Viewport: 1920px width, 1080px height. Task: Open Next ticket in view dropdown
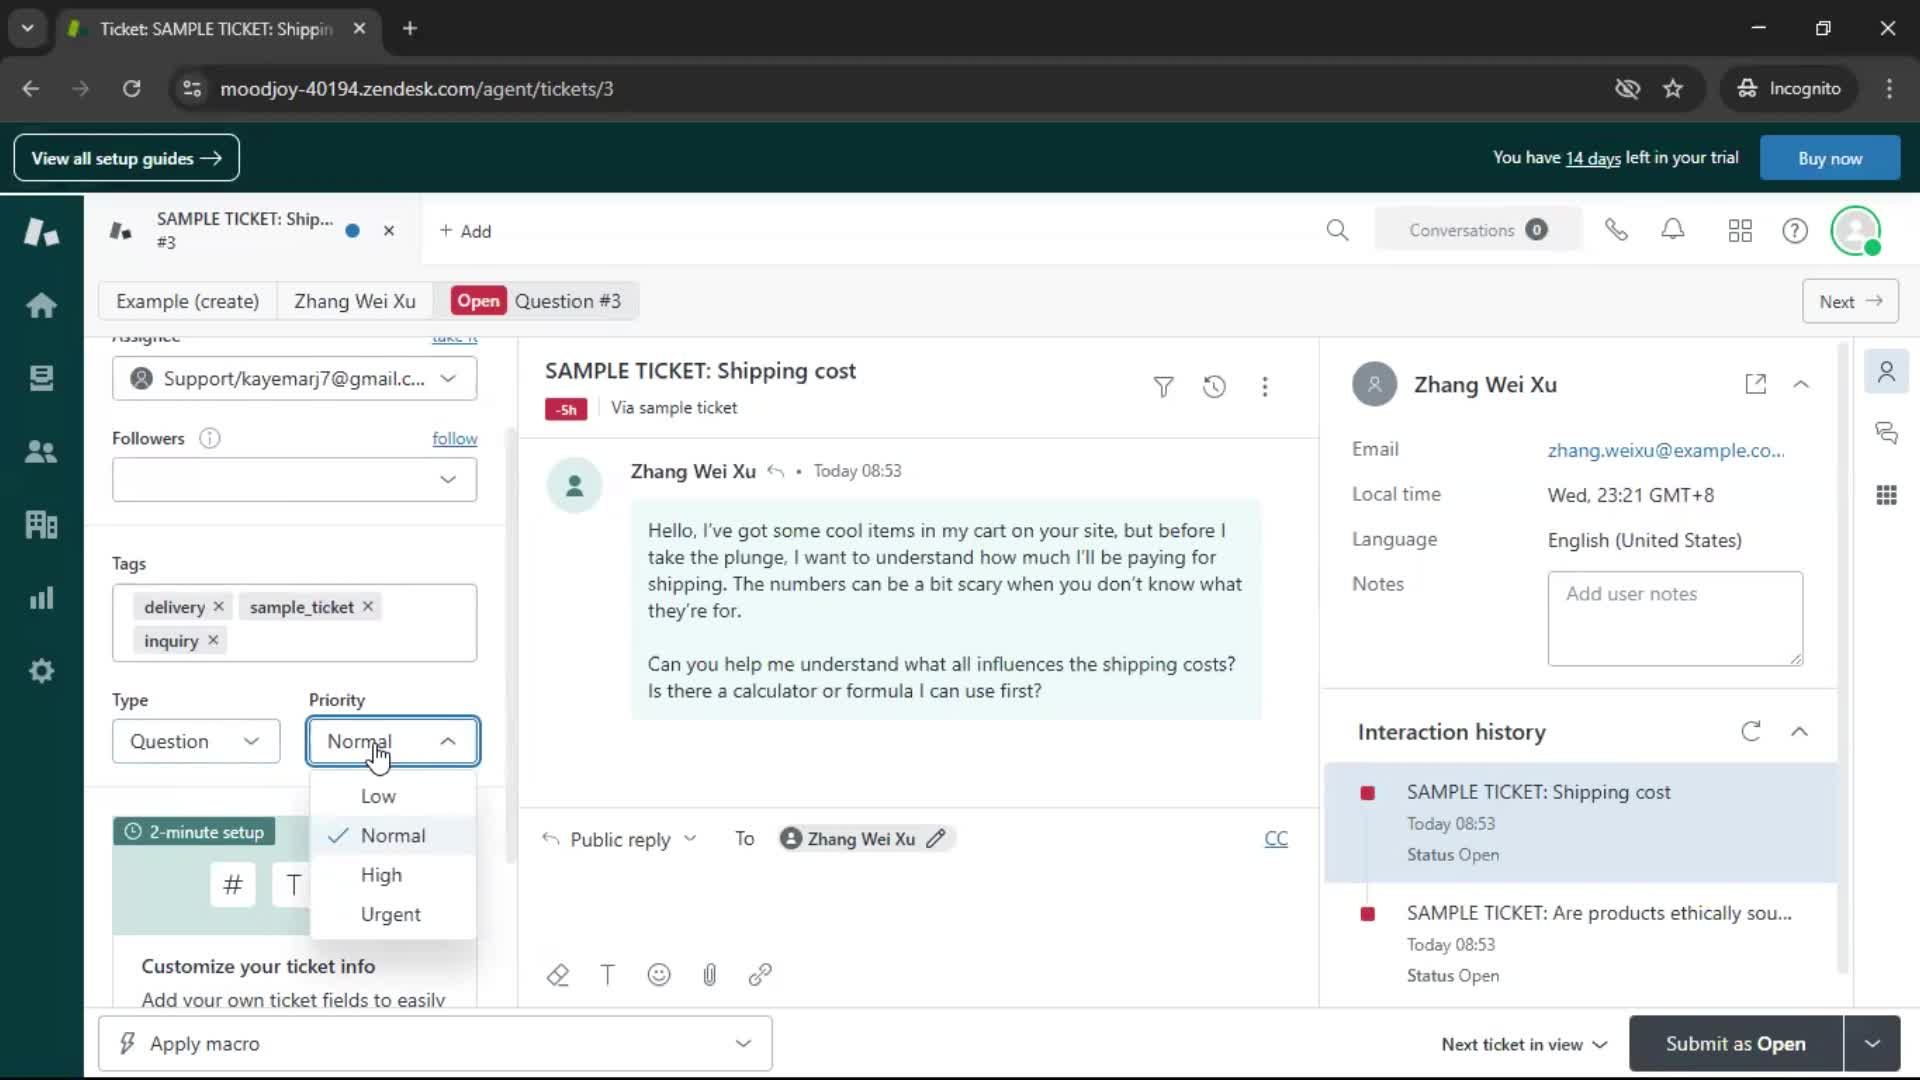click(x=1524, y=1045)
